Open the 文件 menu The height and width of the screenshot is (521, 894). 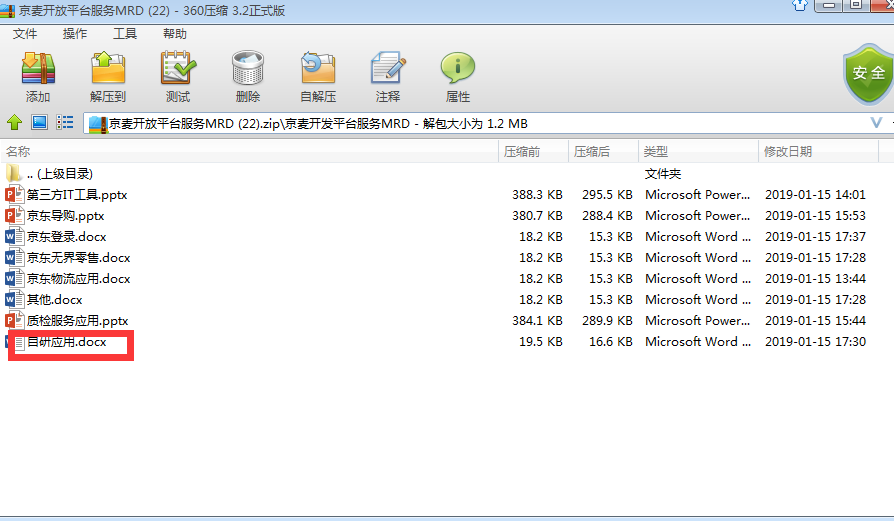(25, 34)
